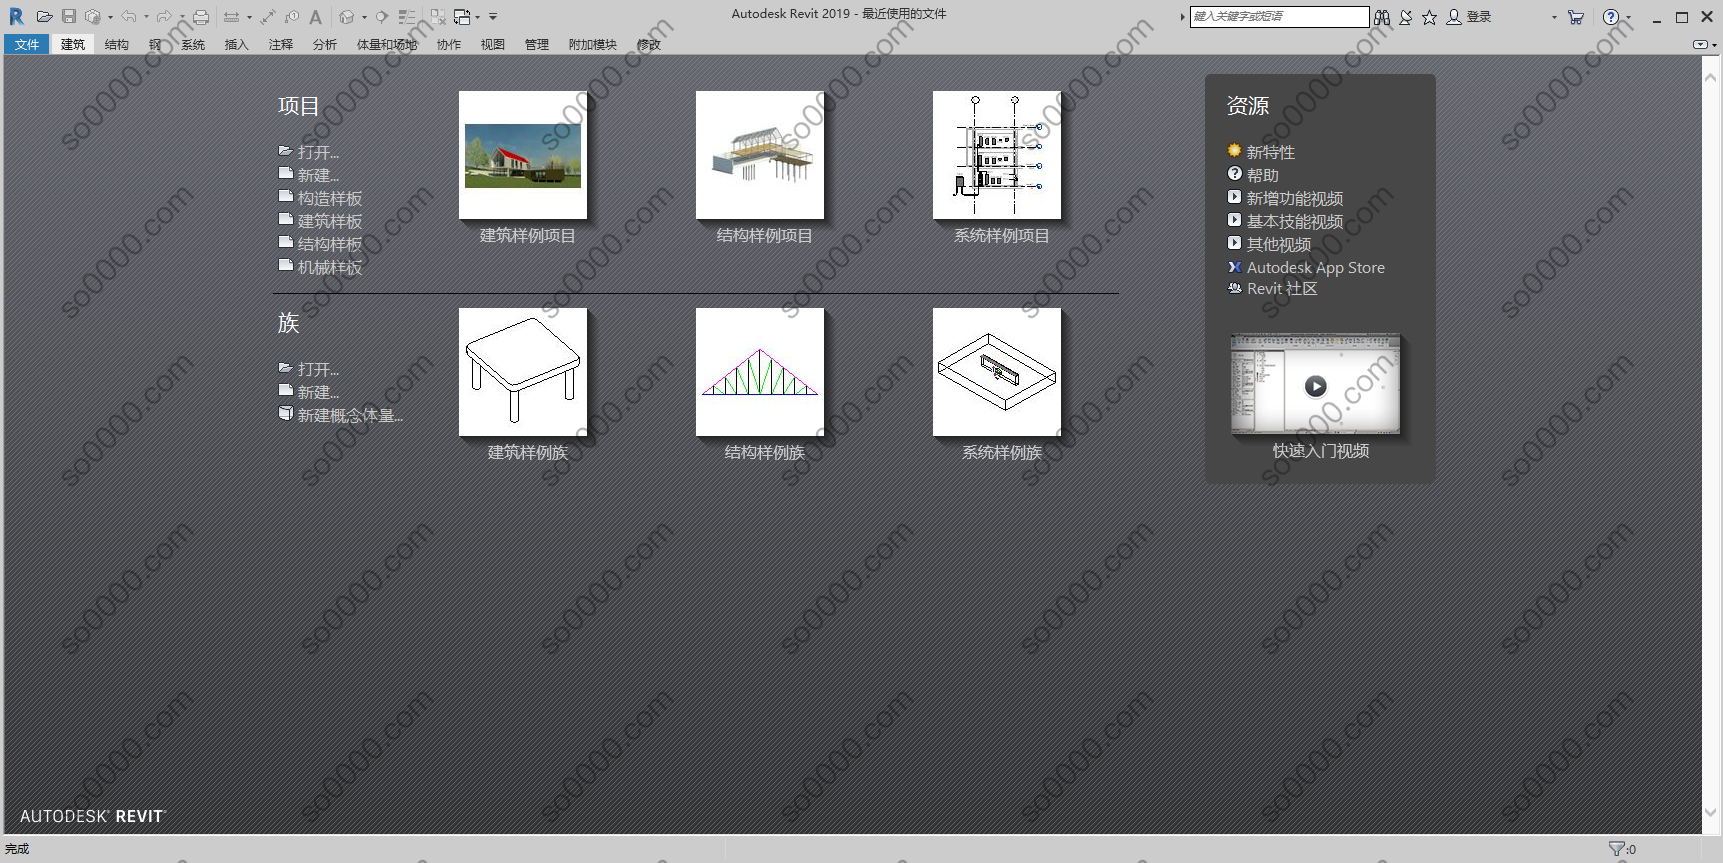Image resolution: width=1723 pixels, height=863 pixels.
Task: Switch to the 注释 ribbon tab
Action: pos(281,44)
